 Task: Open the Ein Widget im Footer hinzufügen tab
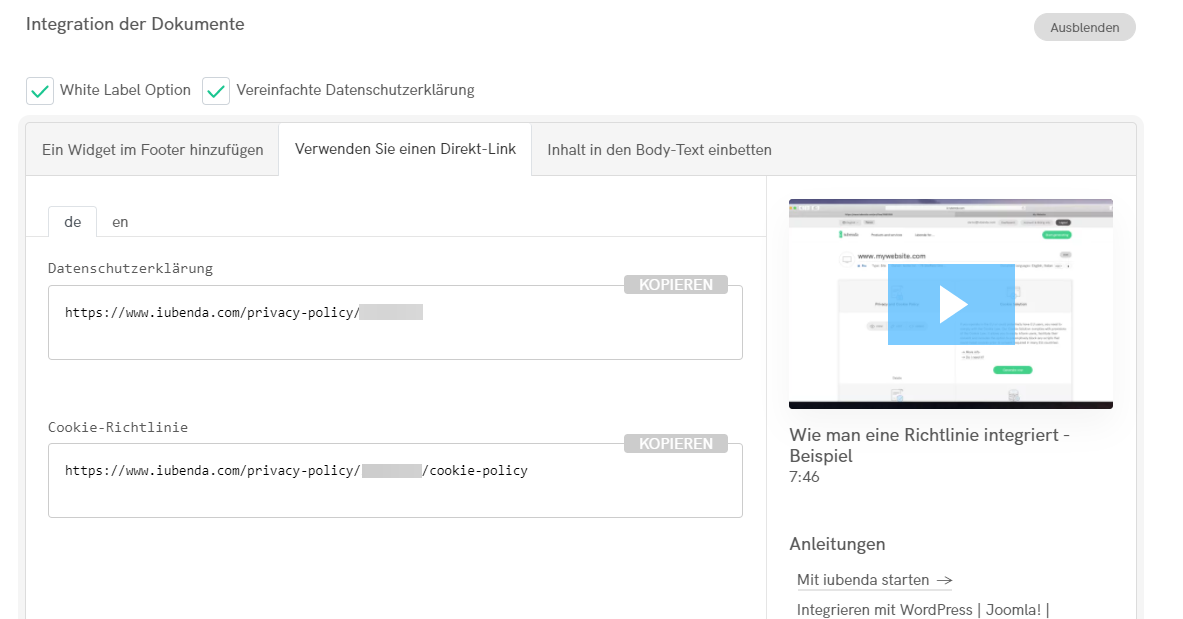[x=152, y=150]
